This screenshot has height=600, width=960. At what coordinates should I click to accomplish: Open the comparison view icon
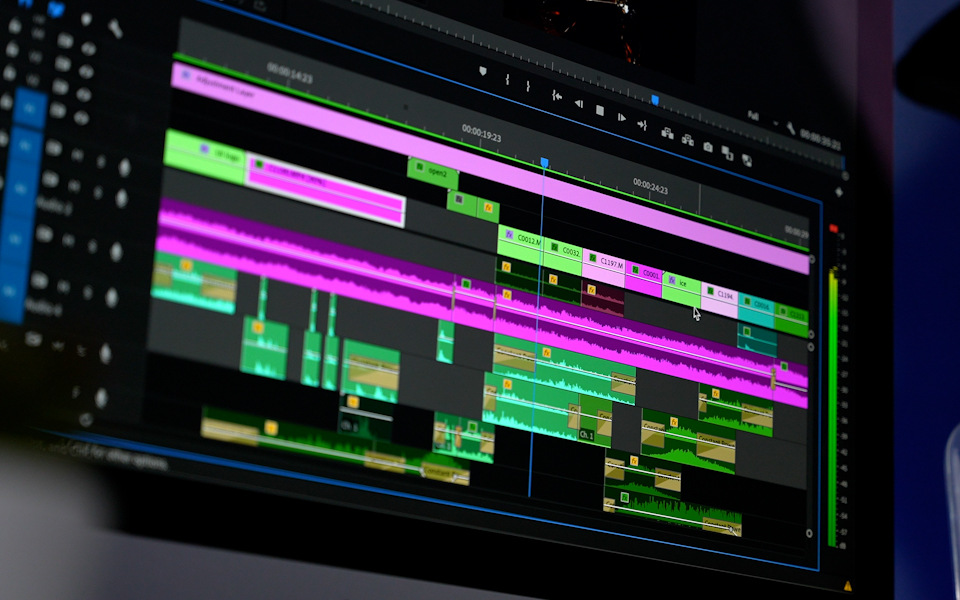(x=727, y=153)
